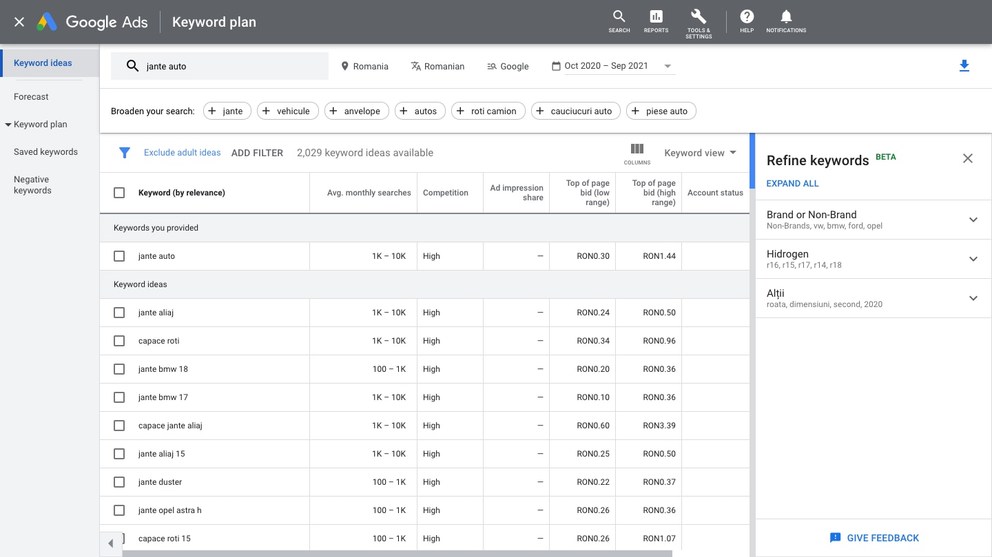Check the 'jante duster' checkbox

119,482
